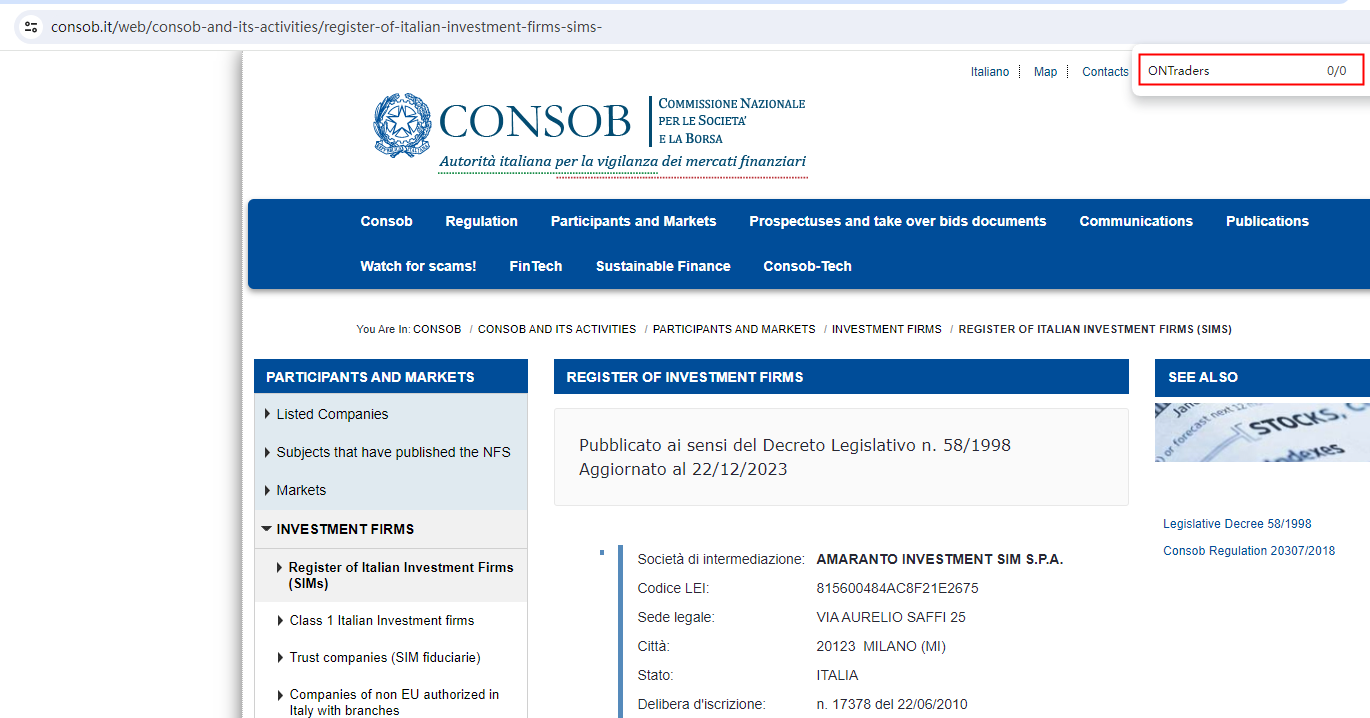
Task: Collapse the Investment Firms section
Action: [344, 529]
